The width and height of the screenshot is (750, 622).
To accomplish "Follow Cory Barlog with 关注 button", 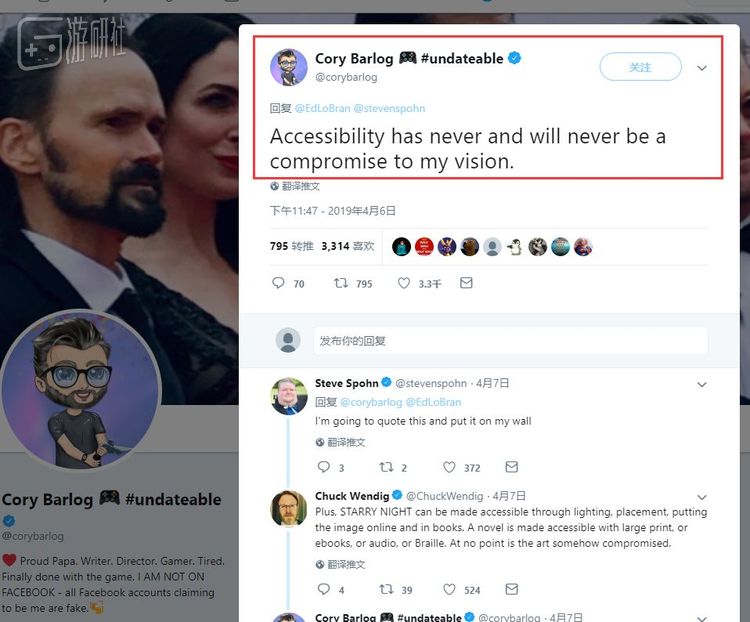I will point(640,67).
